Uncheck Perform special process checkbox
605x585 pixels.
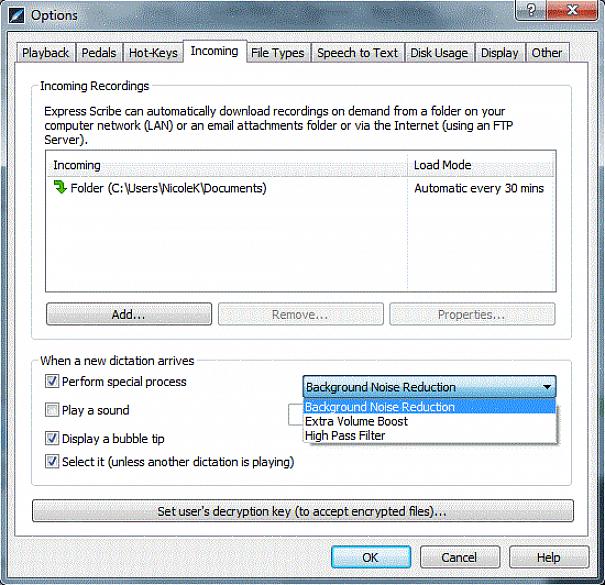pyautogui.click(x=52, y=381)
